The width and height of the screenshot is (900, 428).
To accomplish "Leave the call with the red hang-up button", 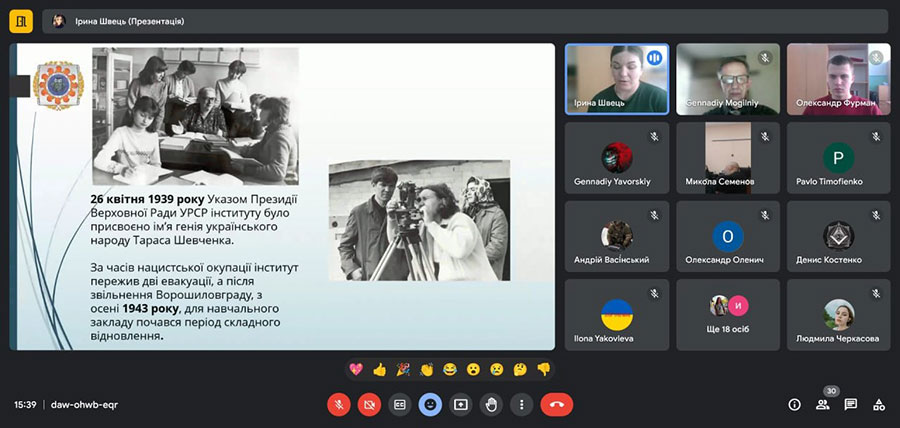I will tap(556, 404).
